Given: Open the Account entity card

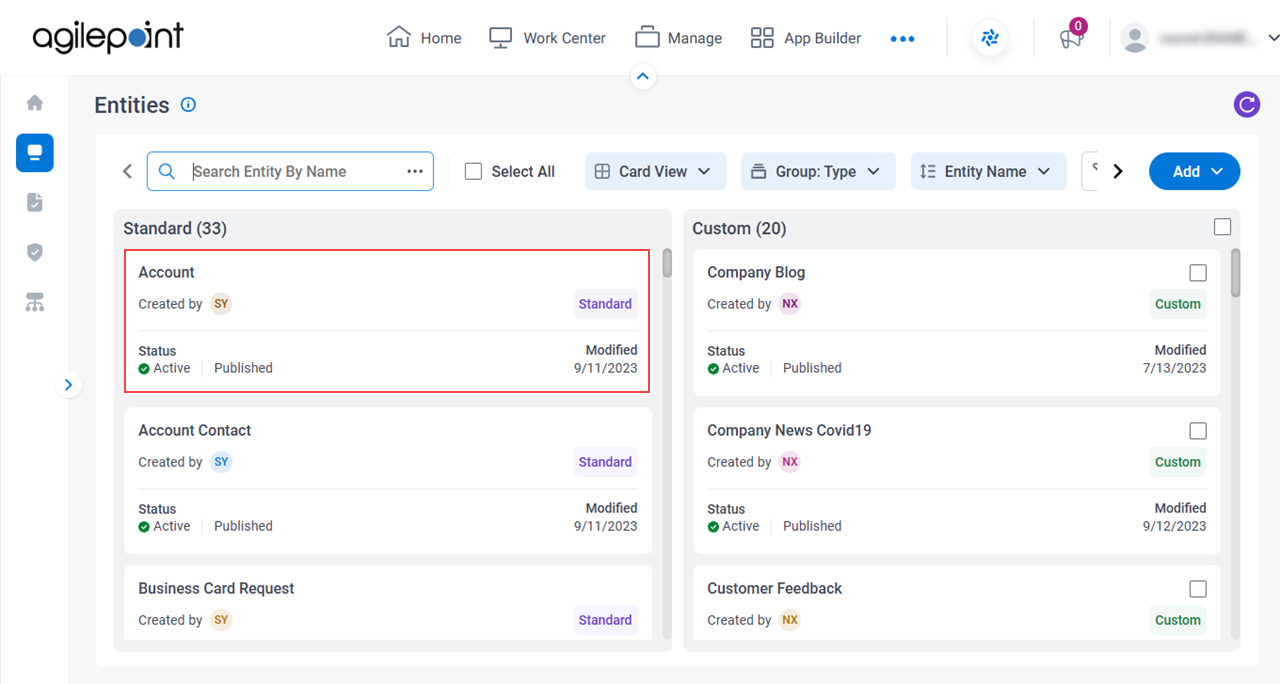Looking at the screenshot, I should (x=388, y=321).
